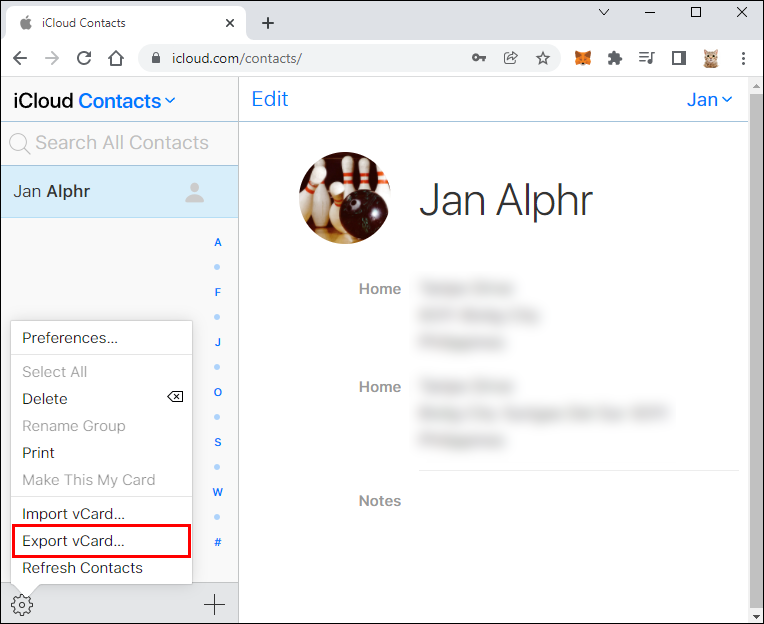Click contact silhouette icon beside Jan Alphr
The image size is (764, 624).
click(194, 192)
